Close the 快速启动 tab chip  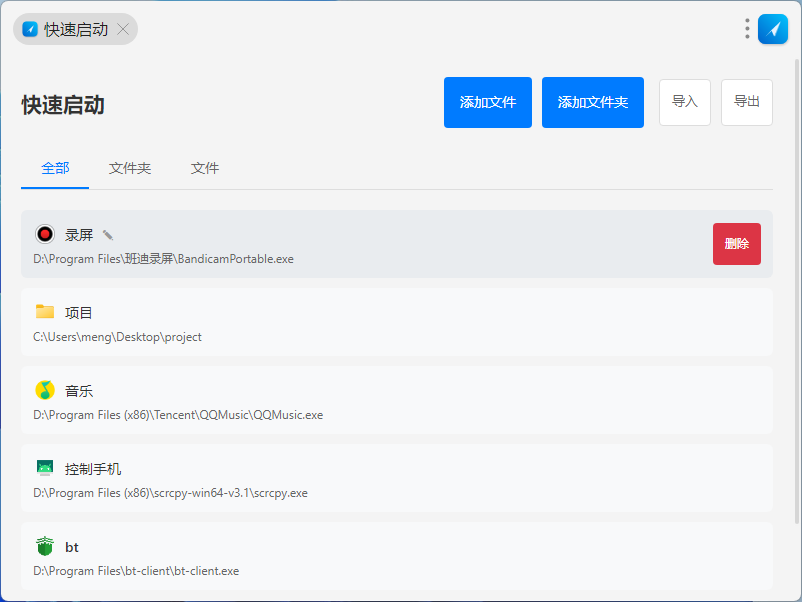(123, 29)
